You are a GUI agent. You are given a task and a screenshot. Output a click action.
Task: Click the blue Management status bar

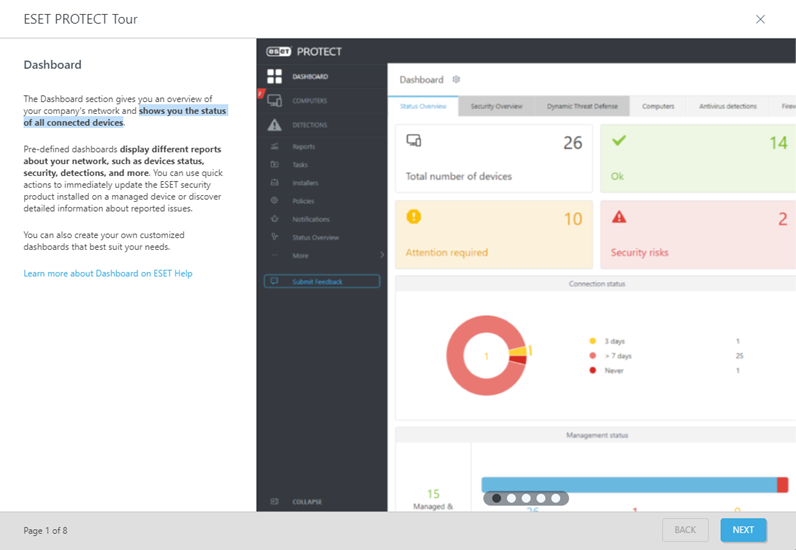[x=629, y=485]
